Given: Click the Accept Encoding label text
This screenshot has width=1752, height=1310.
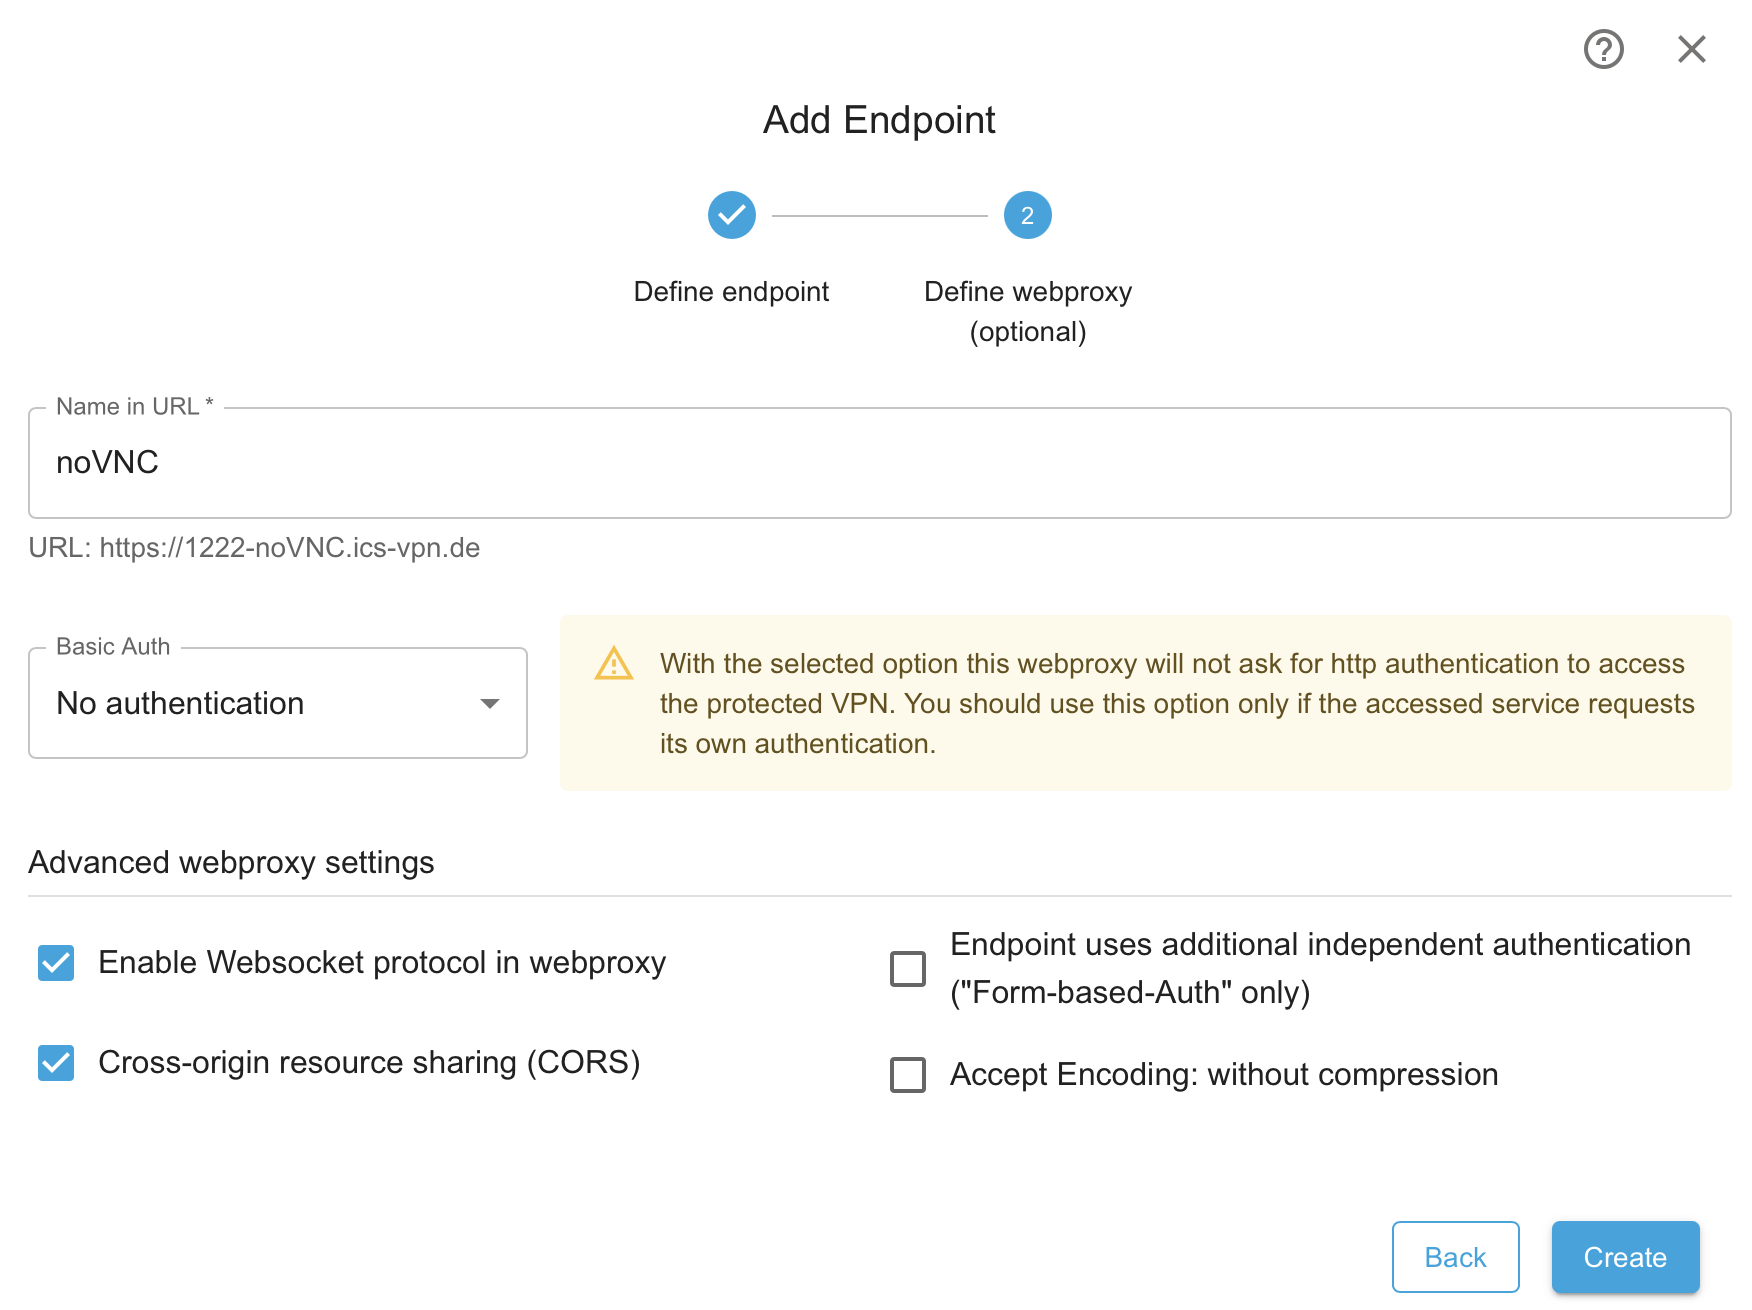Looking at the screenshot, I should [1224, 1075].
